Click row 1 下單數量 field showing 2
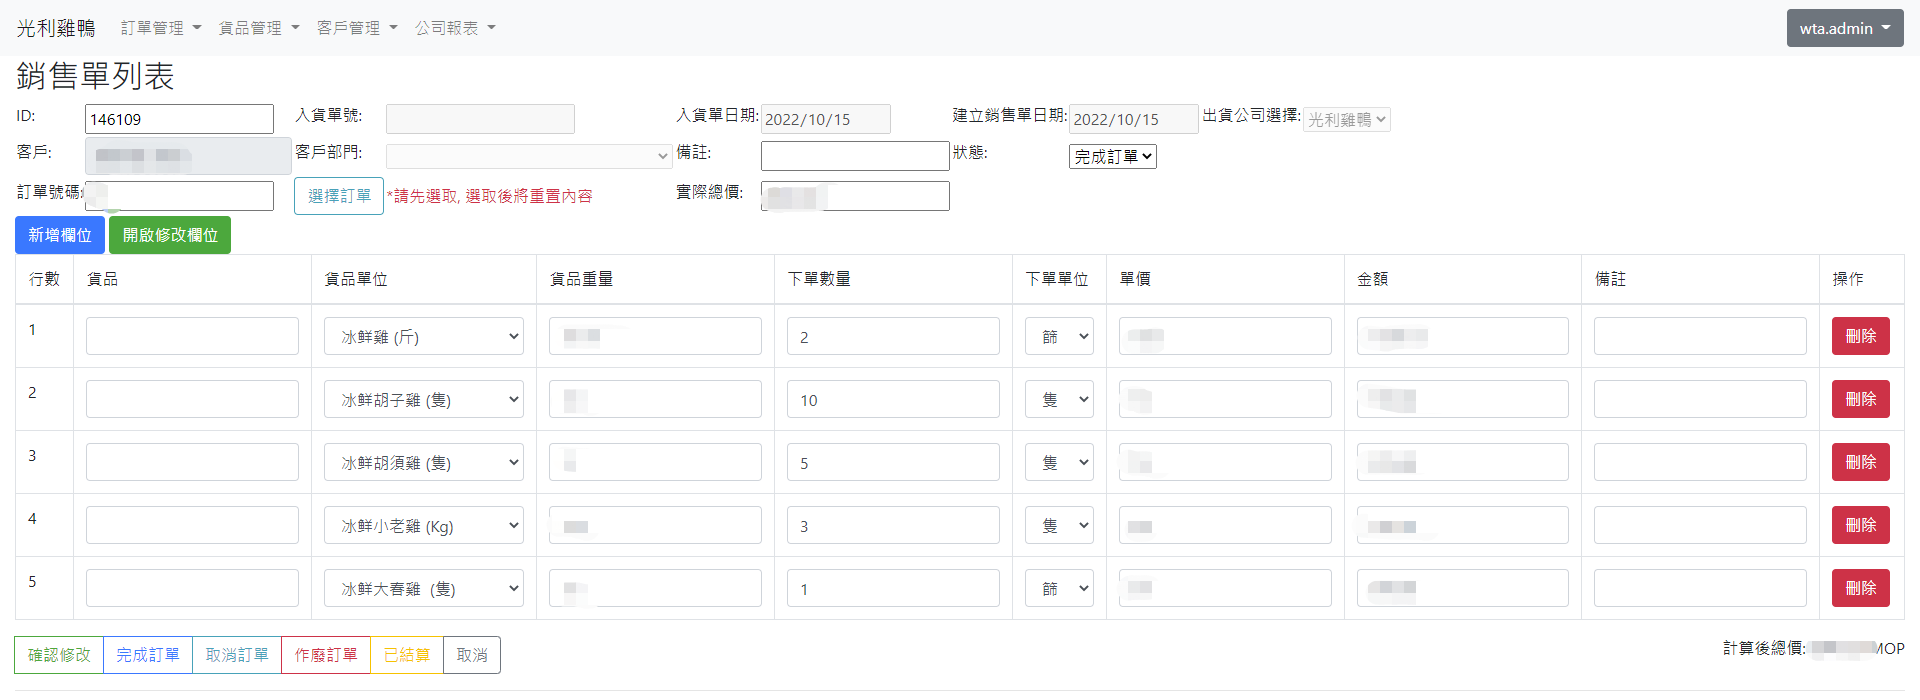Viewport: 1920px width, 700px height. pyautogui.click(x=893, y=336)
